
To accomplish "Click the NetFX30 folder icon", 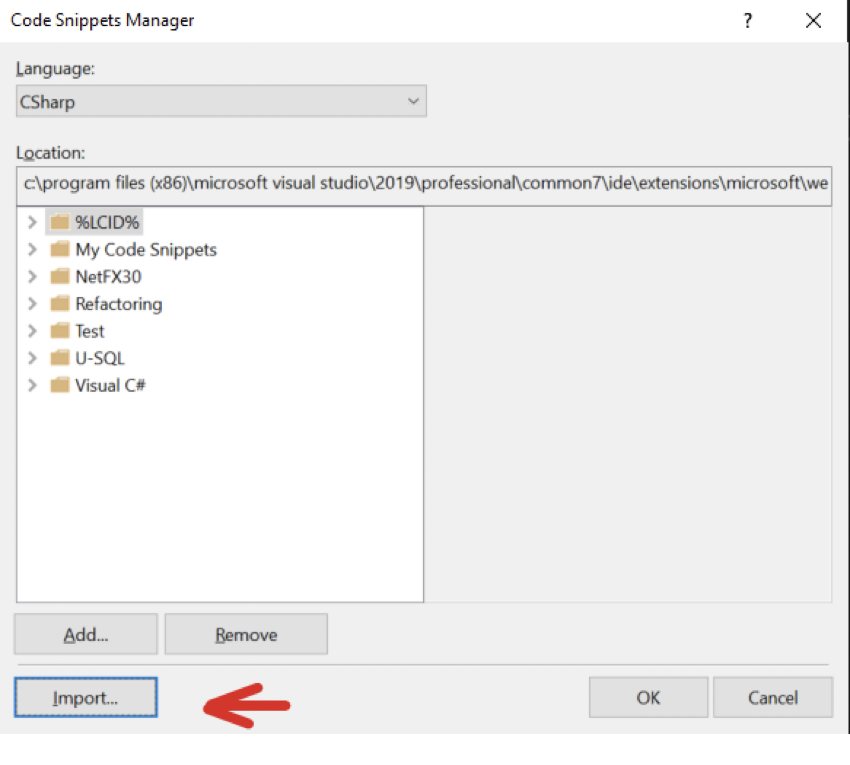I will 60,276.
